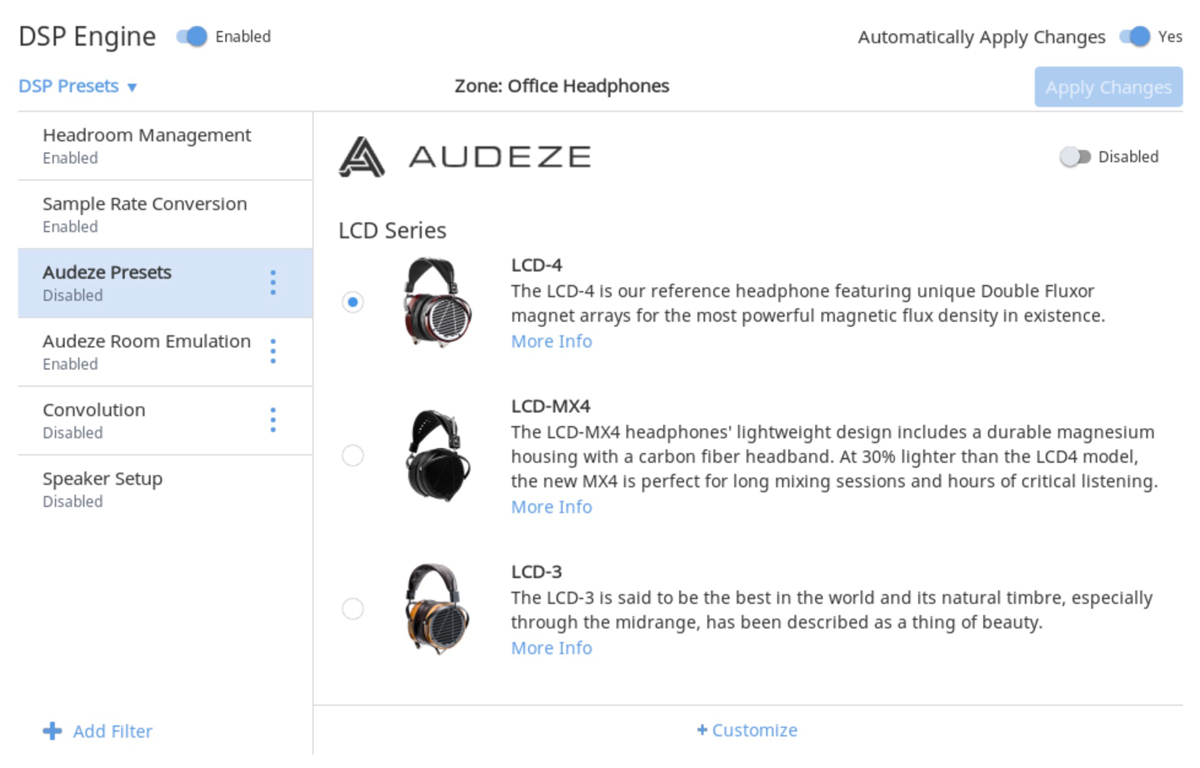Image resolution: width=1200 pixels, height=768 pixels.
Task: Enable the Audeze preset Disabled switch
Action: coord(1075,157)
